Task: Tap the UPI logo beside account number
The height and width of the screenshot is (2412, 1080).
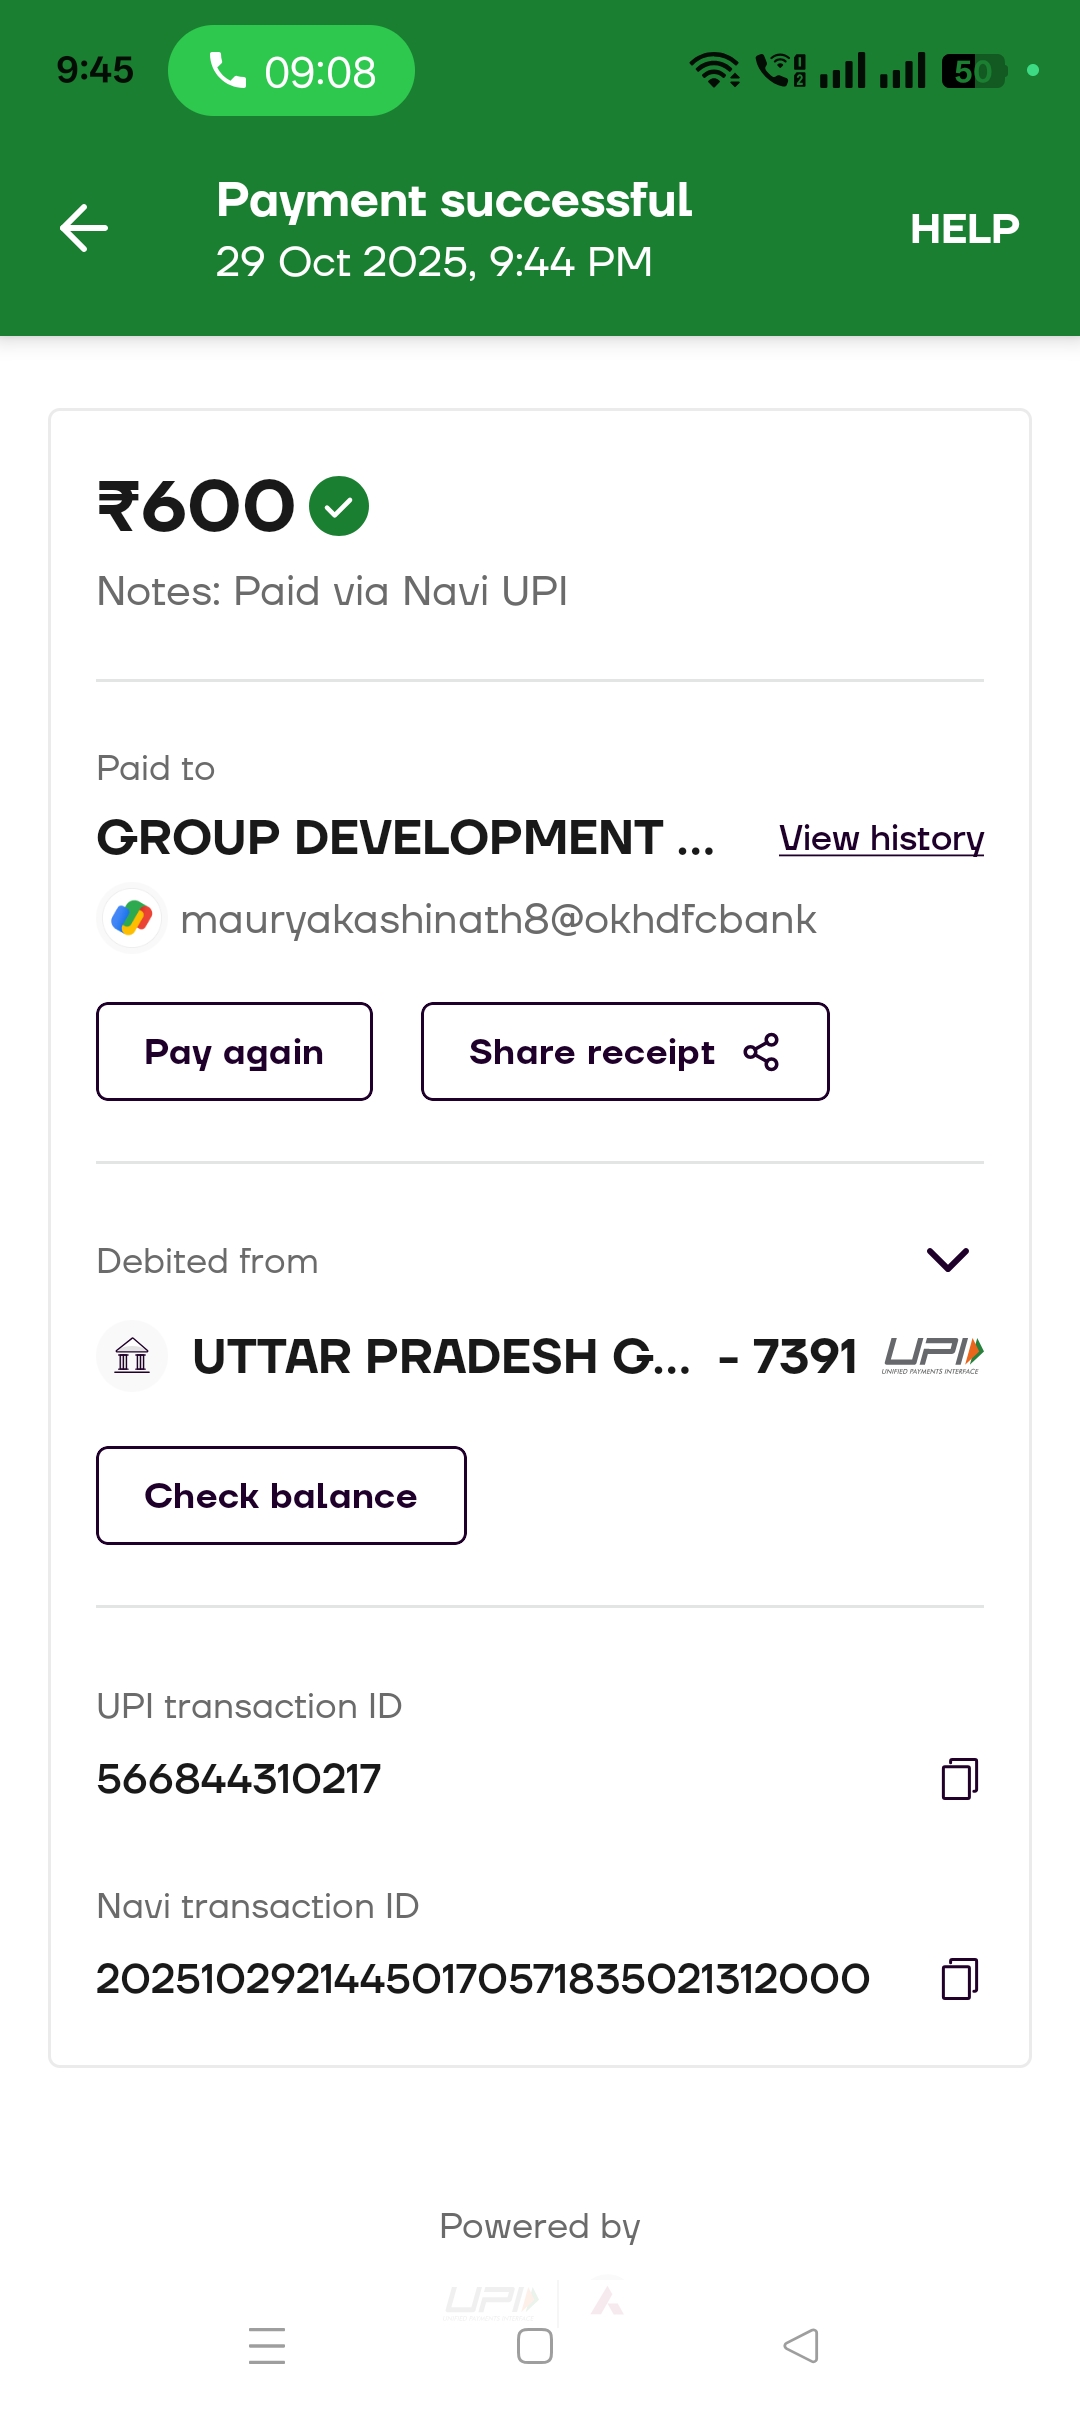Action: point(932,1356)
